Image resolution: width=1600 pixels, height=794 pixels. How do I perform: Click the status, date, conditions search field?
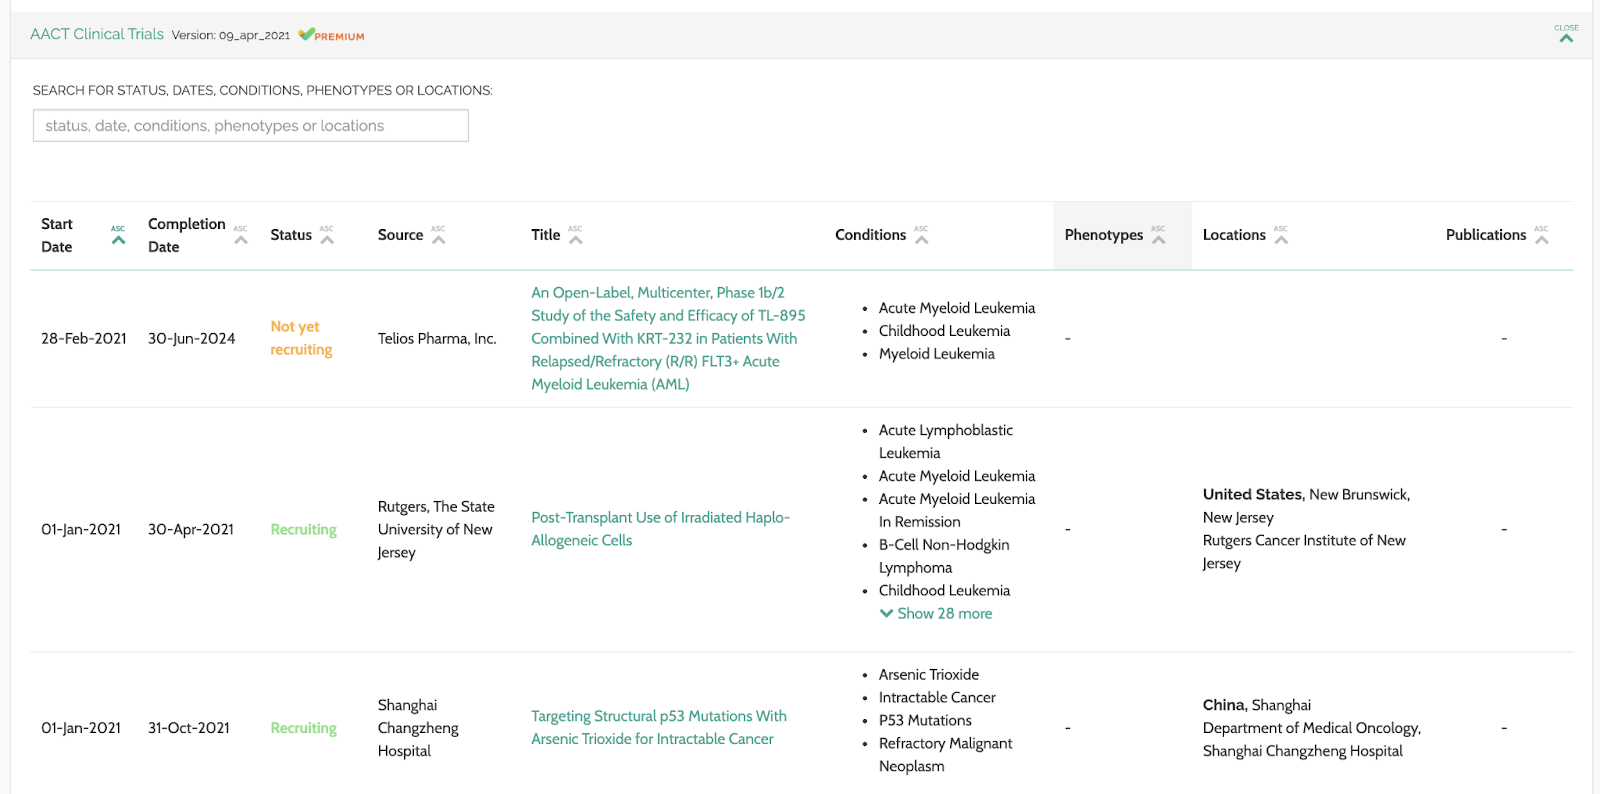[250, 126]
